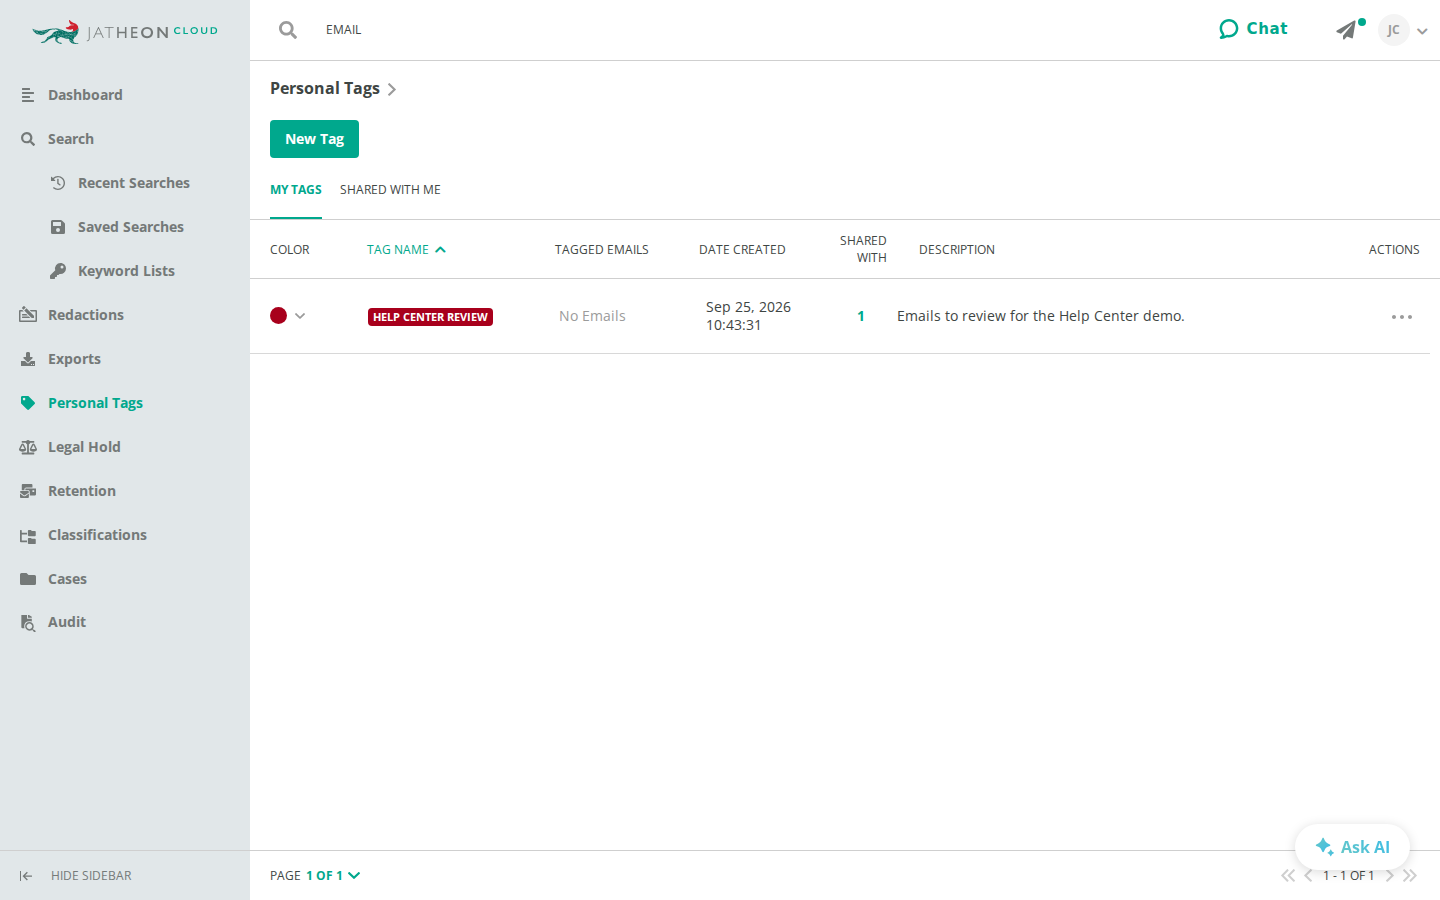Open Search in the sidebar
1440x900 pixels.
[x=70, y=139]
